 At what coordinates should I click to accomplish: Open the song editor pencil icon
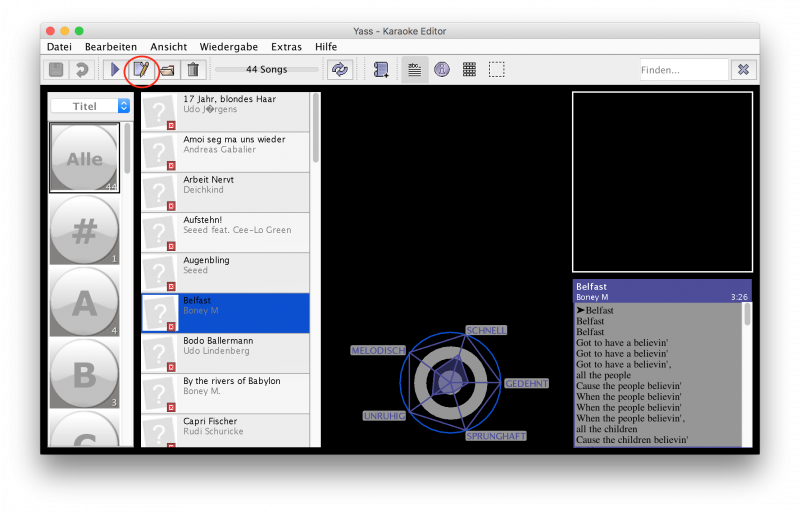coord(141,69)
